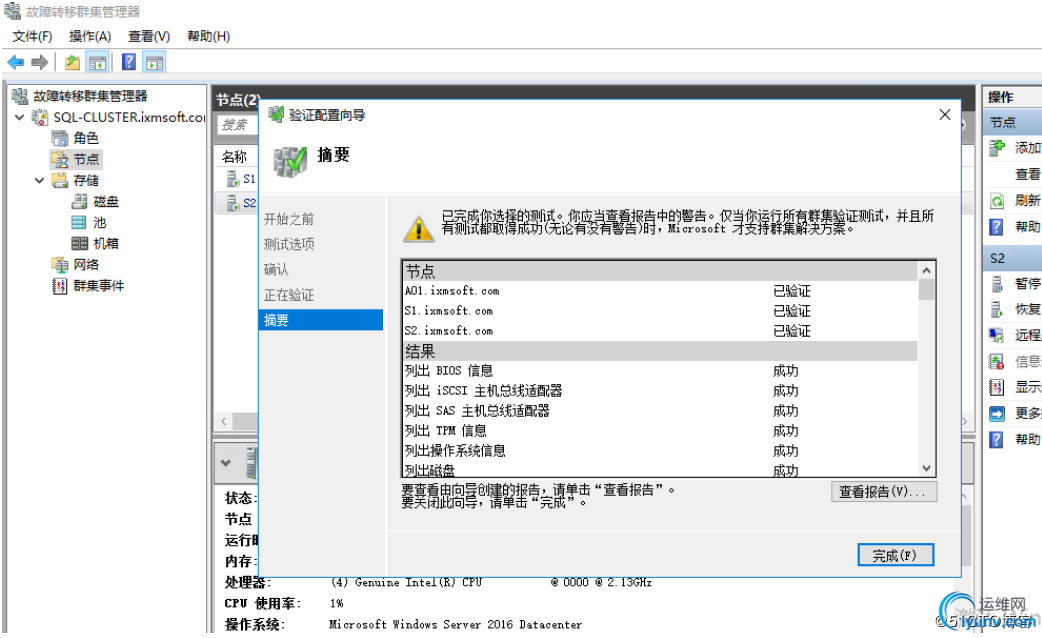
Task: Click the S1.ixmsoft.com result row
Action: [660, 310]
